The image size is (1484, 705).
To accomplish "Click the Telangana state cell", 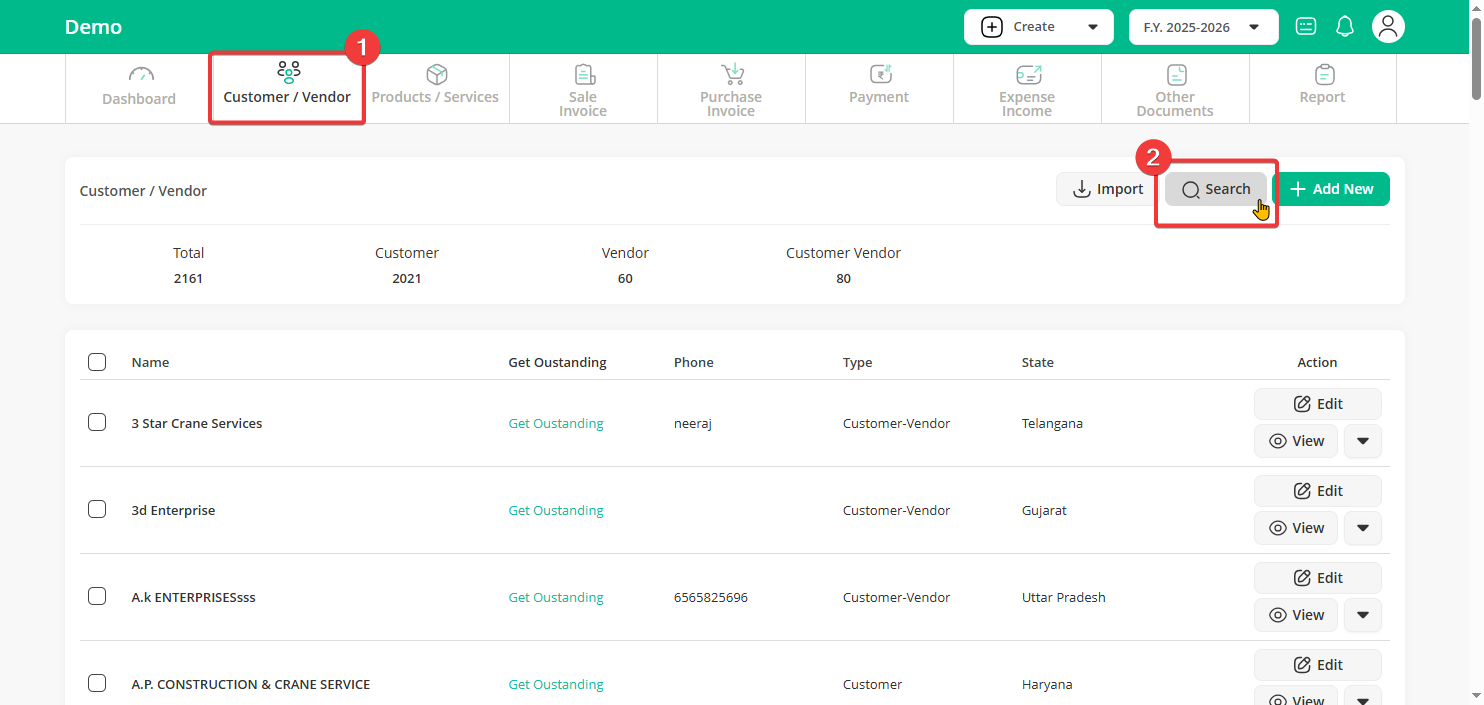I will 1052,423.
